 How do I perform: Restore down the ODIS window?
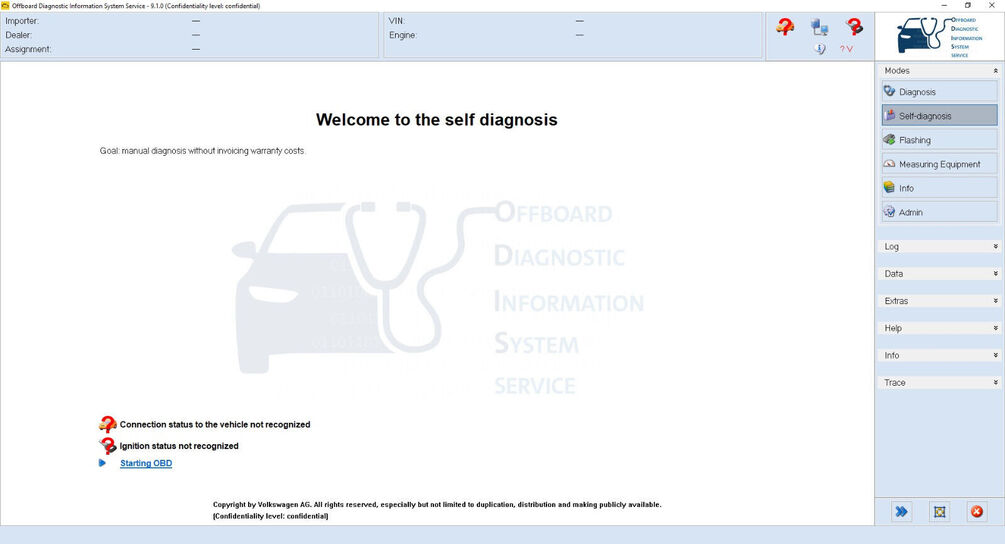tap(968, 5)
